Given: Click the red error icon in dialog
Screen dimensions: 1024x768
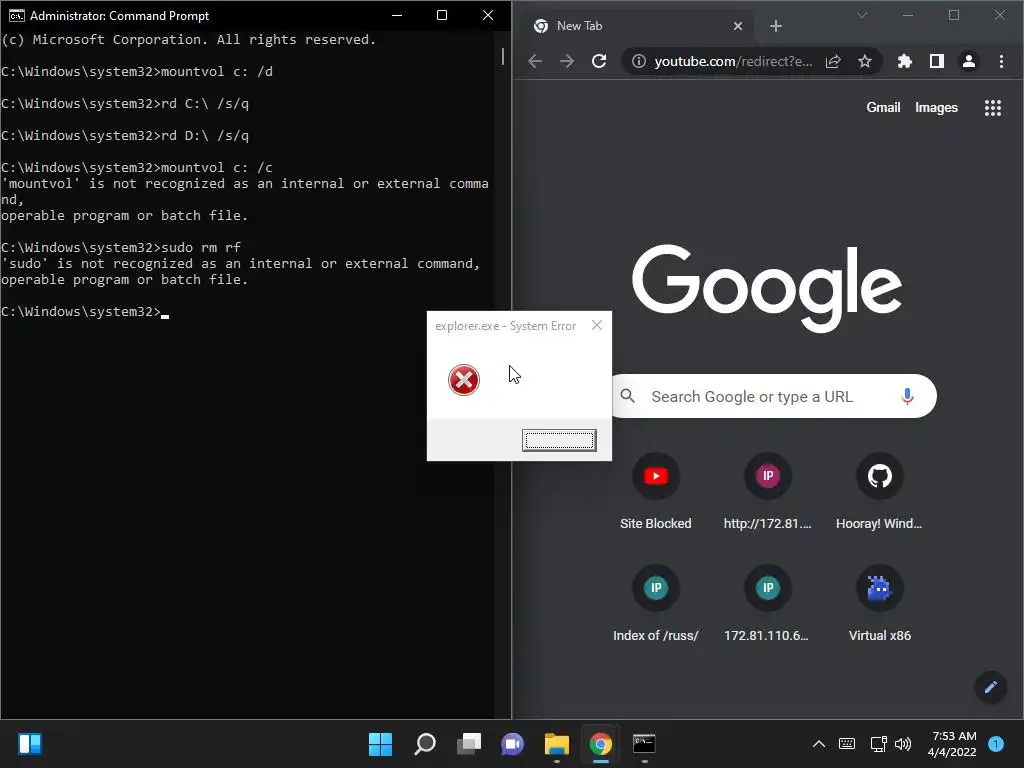Looking at the screenshot, I should [464, 380].
